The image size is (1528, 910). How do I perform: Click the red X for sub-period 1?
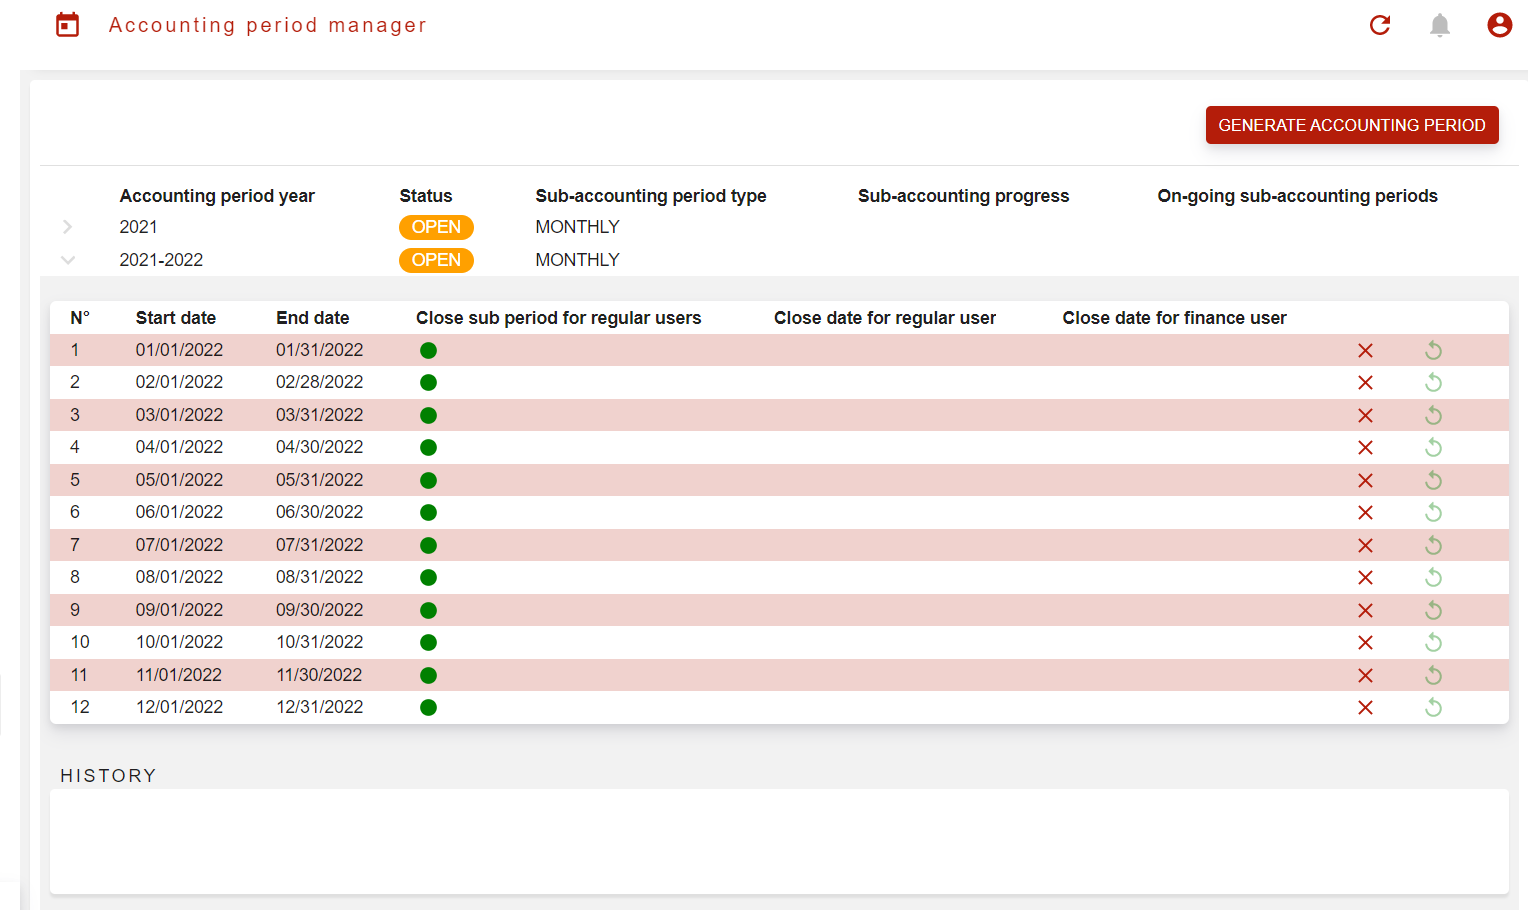tap(1365, 351)
